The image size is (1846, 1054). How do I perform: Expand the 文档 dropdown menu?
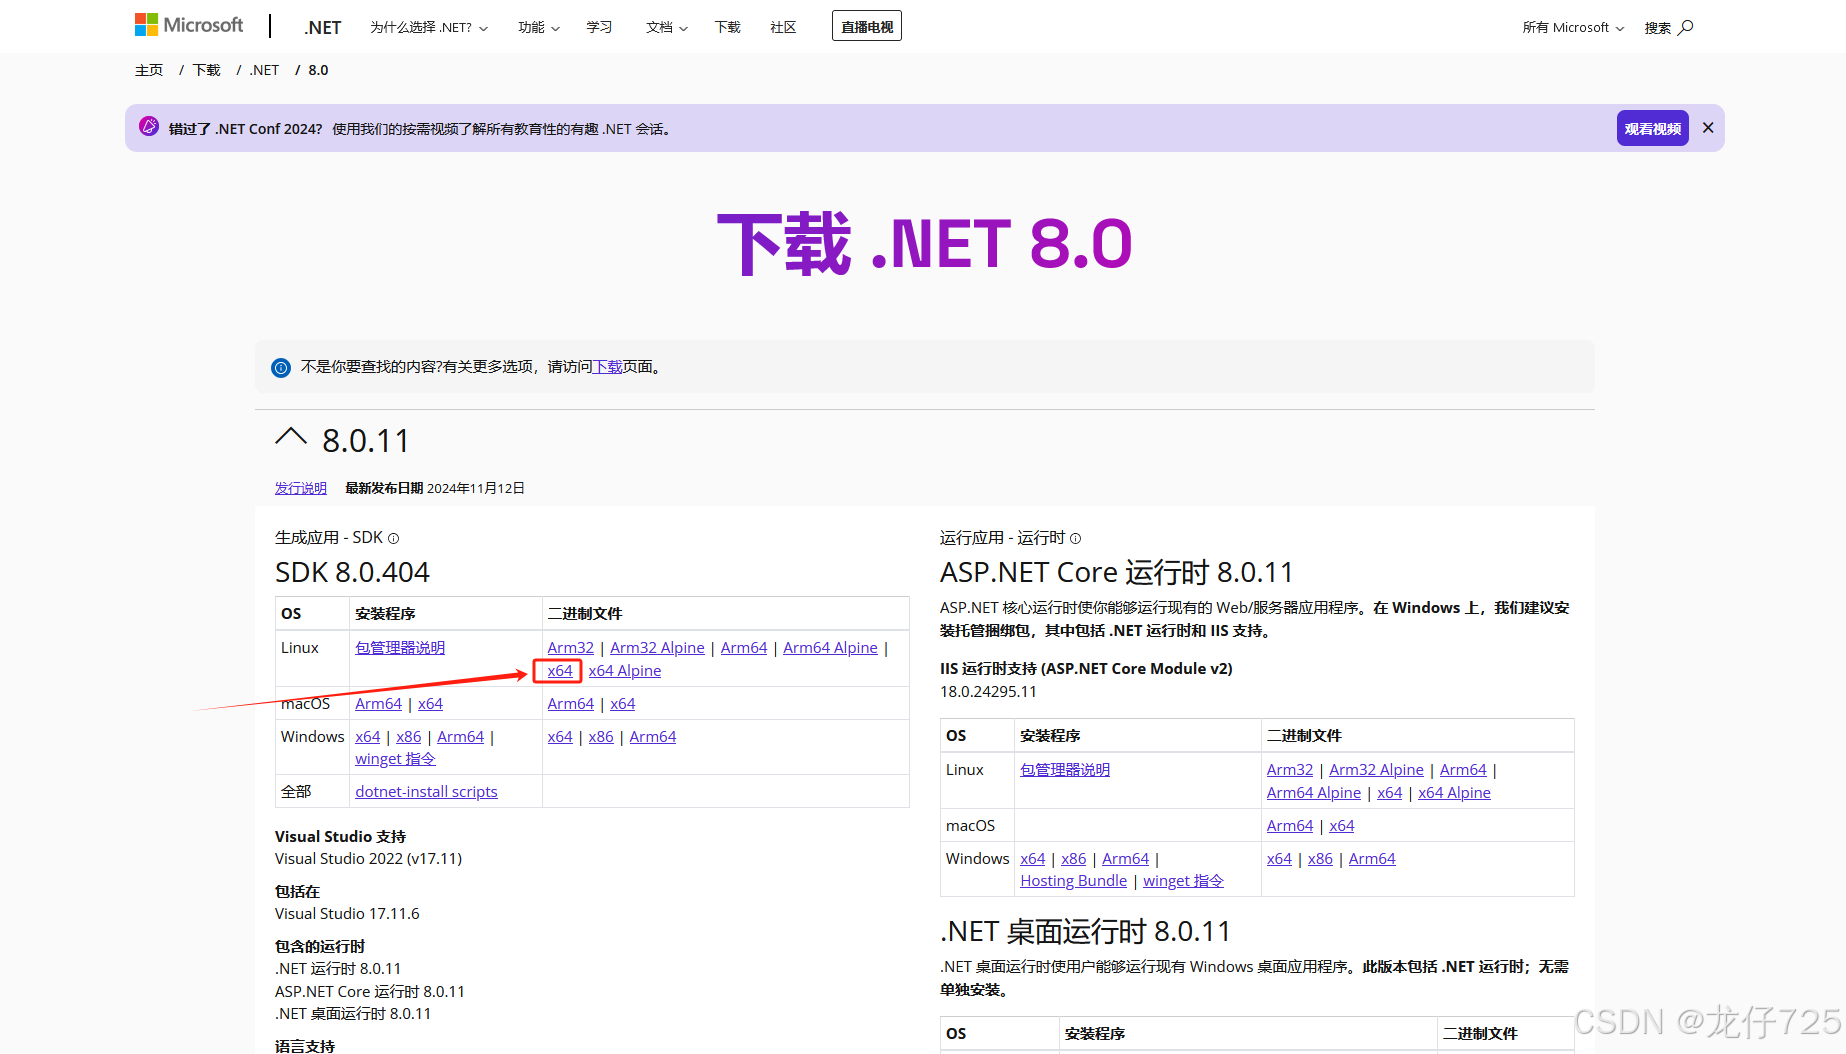(667, 27)
